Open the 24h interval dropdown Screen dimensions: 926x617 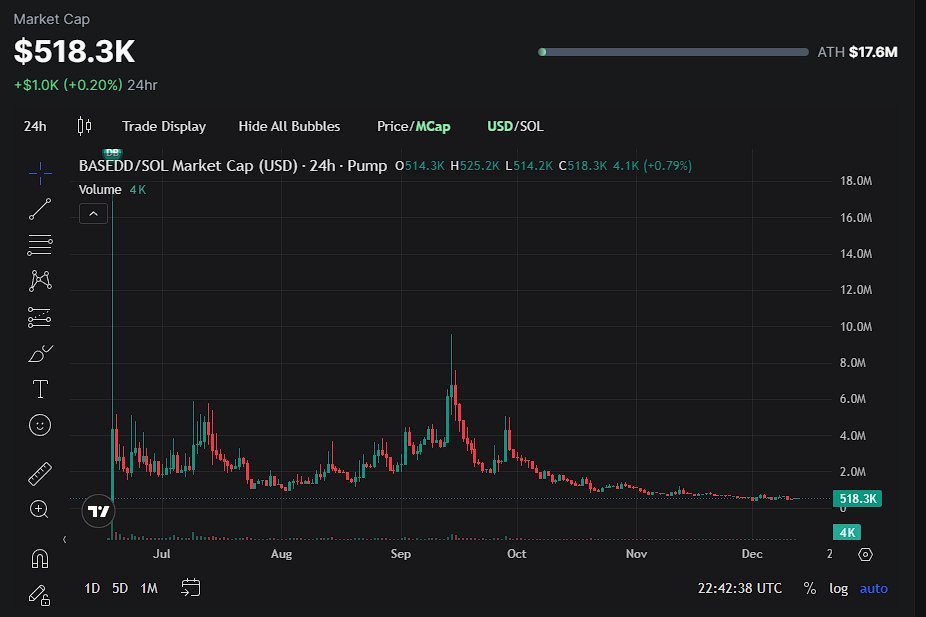coord(35,126)
